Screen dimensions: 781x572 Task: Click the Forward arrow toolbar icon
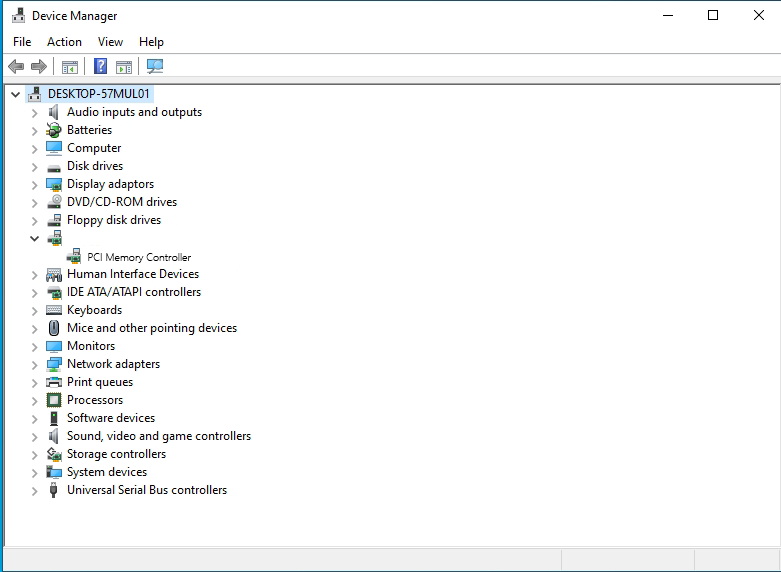coord(38,66)
